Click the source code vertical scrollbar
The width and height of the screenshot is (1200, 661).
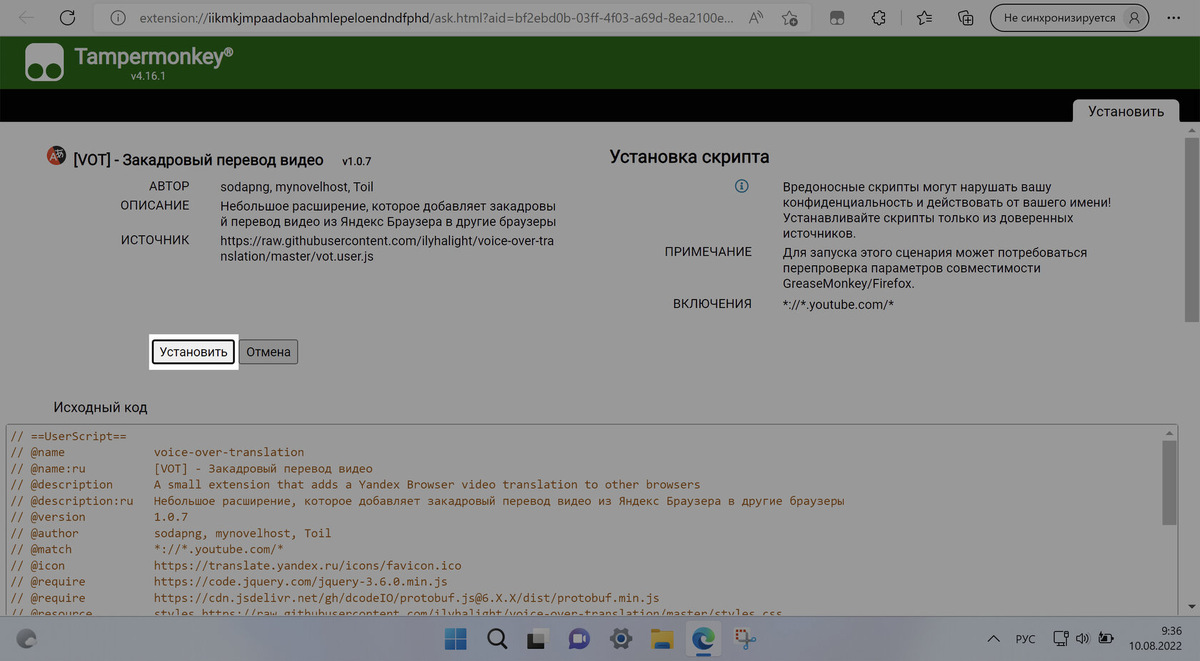pos(1169,482)
